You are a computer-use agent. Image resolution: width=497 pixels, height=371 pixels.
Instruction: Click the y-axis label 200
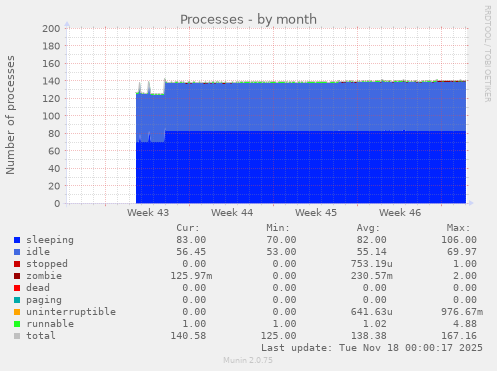pyautogui.click(x=51, y=29)
